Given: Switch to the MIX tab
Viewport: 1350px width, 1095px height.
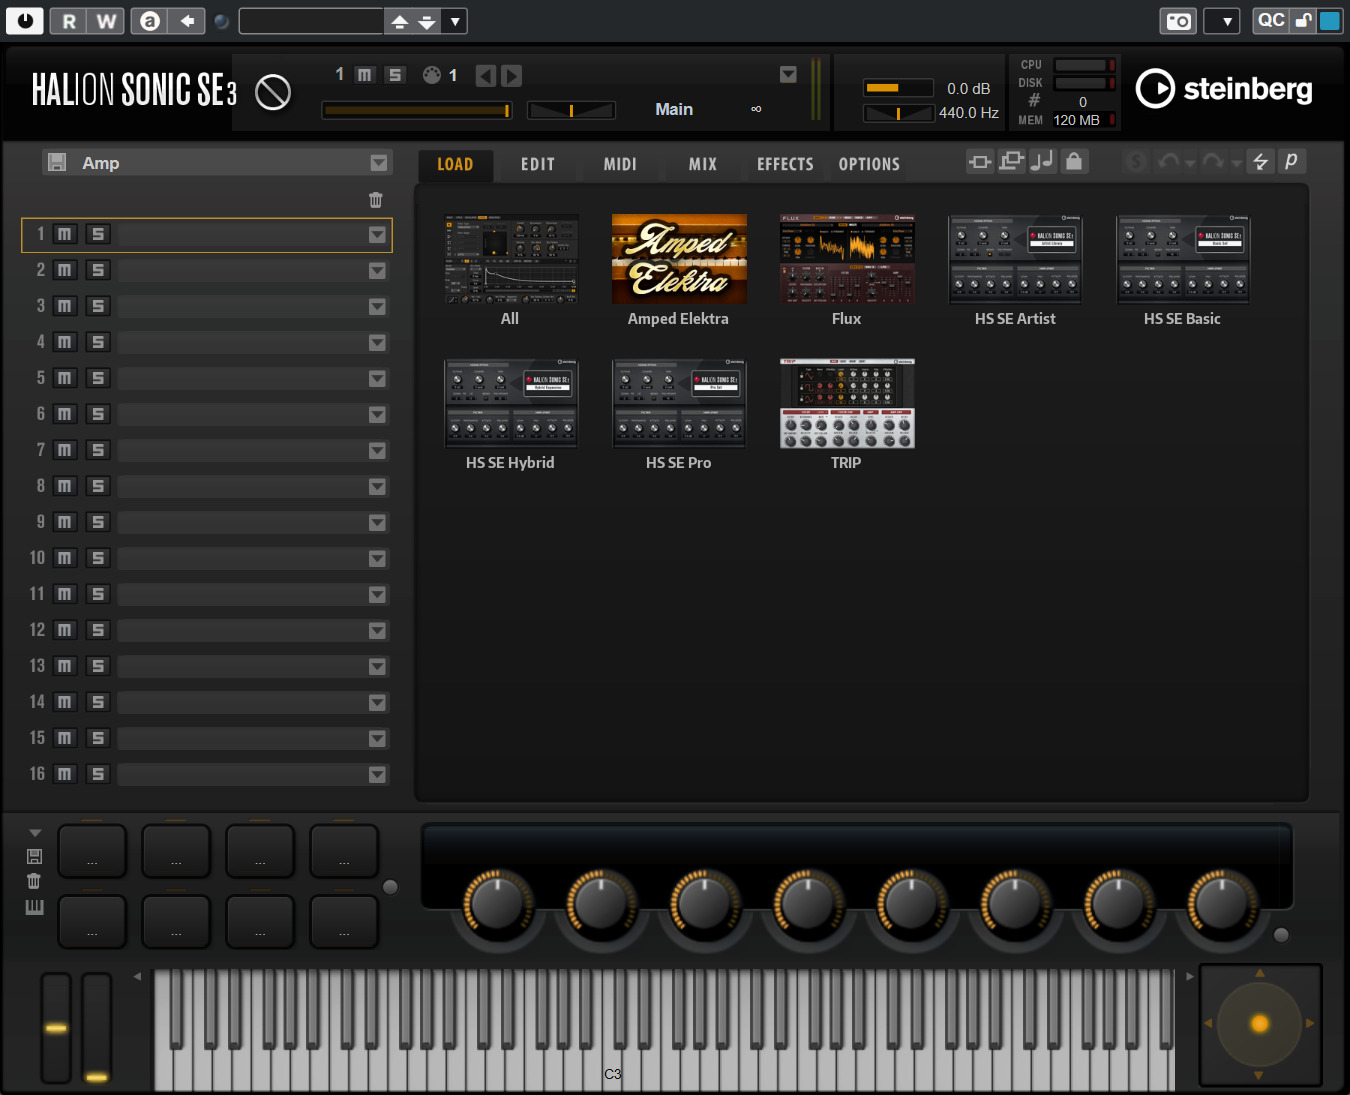Looking at the screenshot, I should 703,164.
